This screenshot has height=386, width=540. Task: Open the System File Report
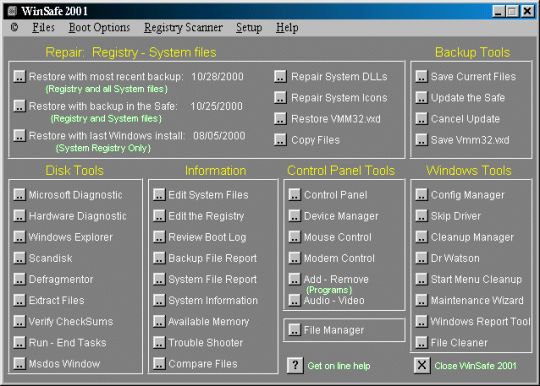tap(159, 279)
